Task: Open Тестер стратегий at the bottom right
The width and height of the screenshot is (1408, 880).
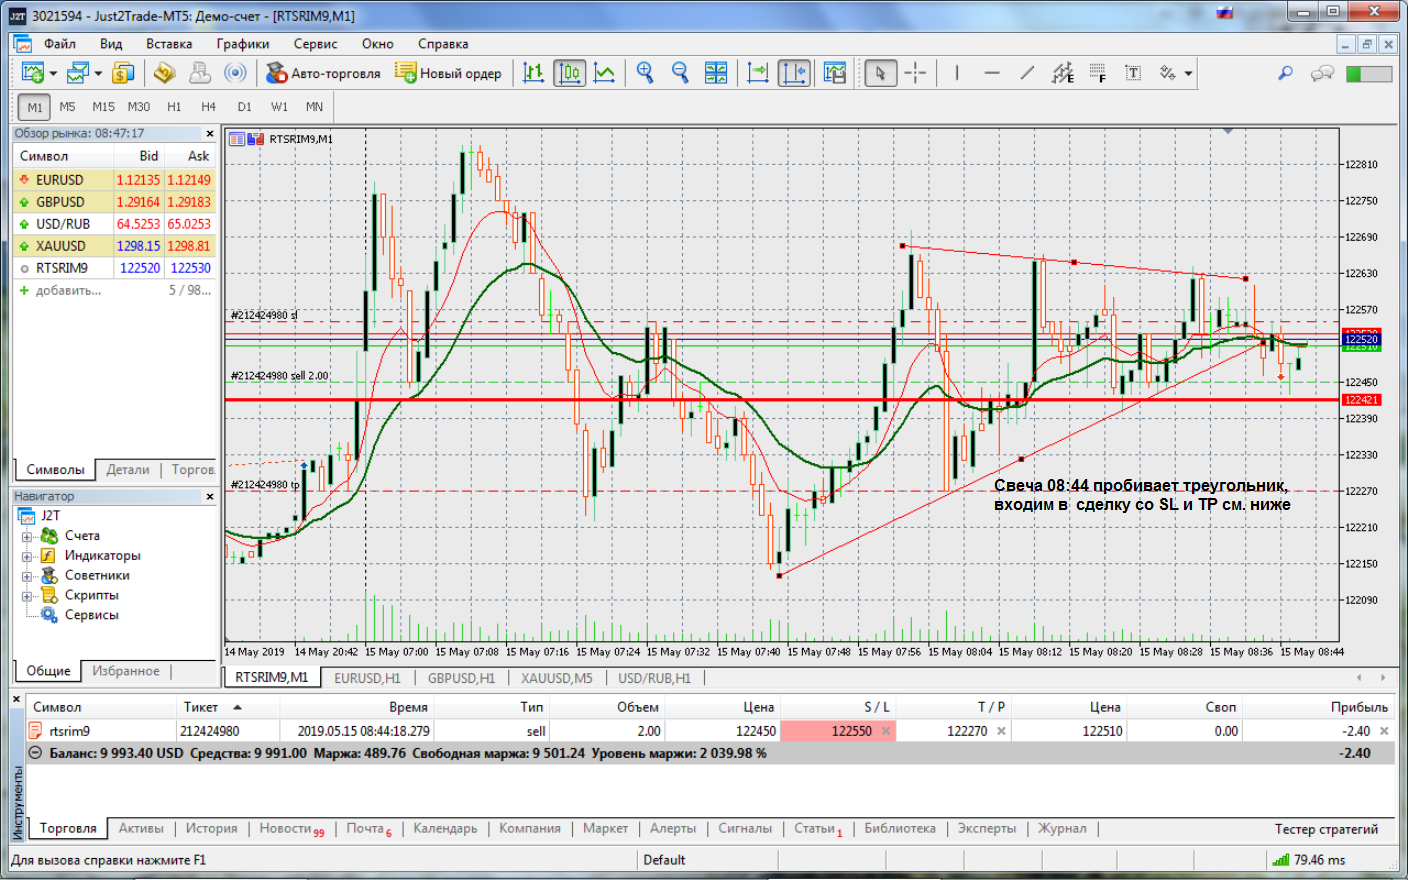Action: pyautogui.click(x=1326, y=829)
